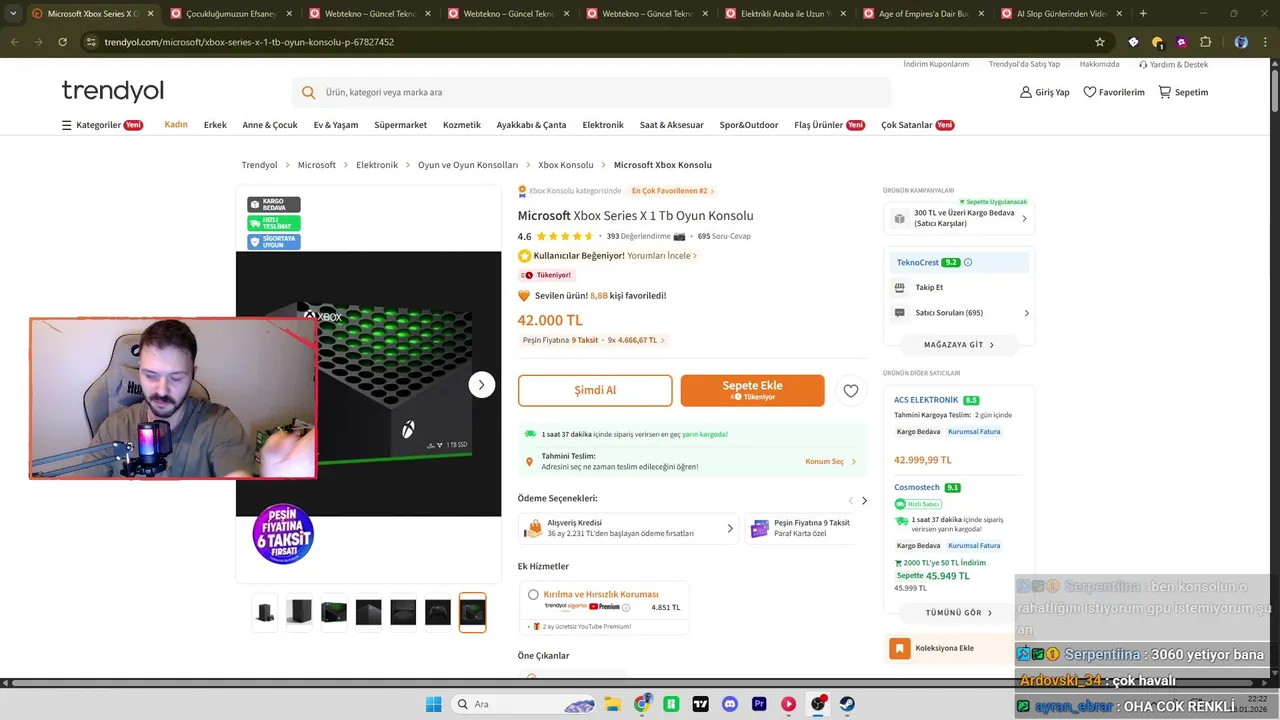Click next image arrow on product photo

pyautogui.click(x=482, y=384)
